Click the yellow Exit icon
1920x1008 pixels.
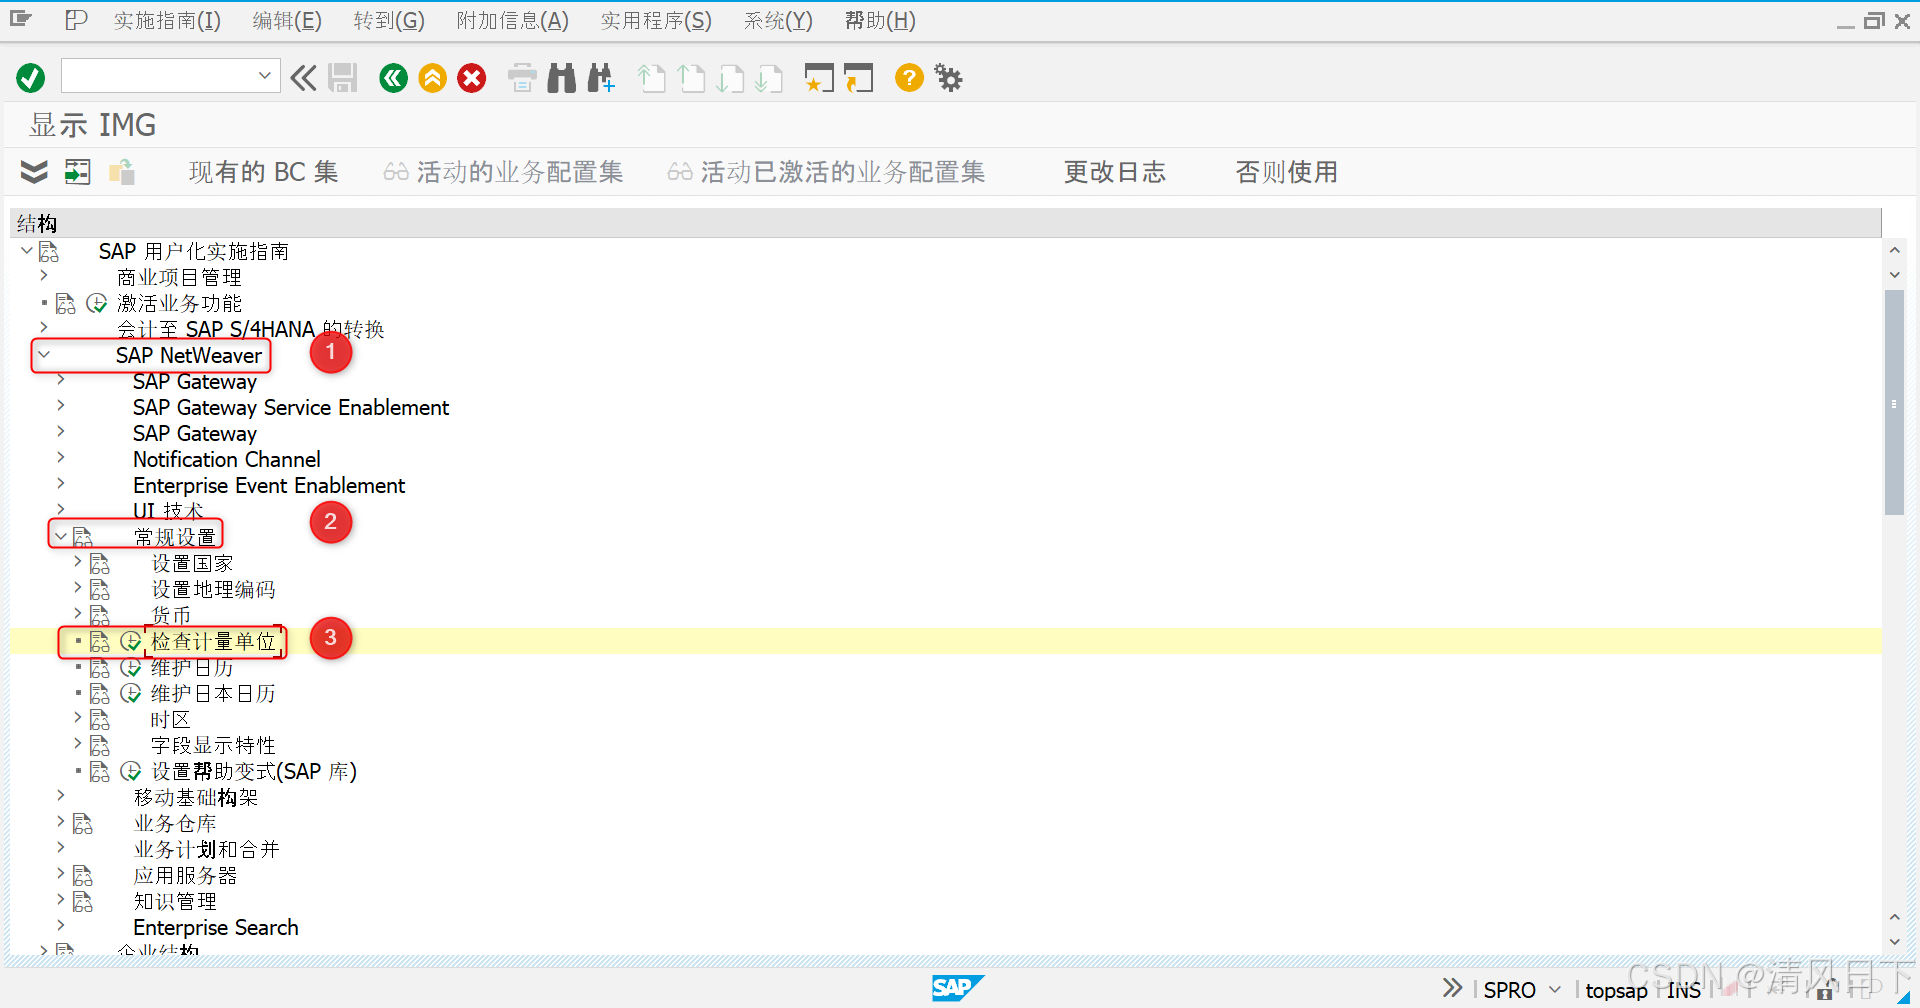click(432, 78)
